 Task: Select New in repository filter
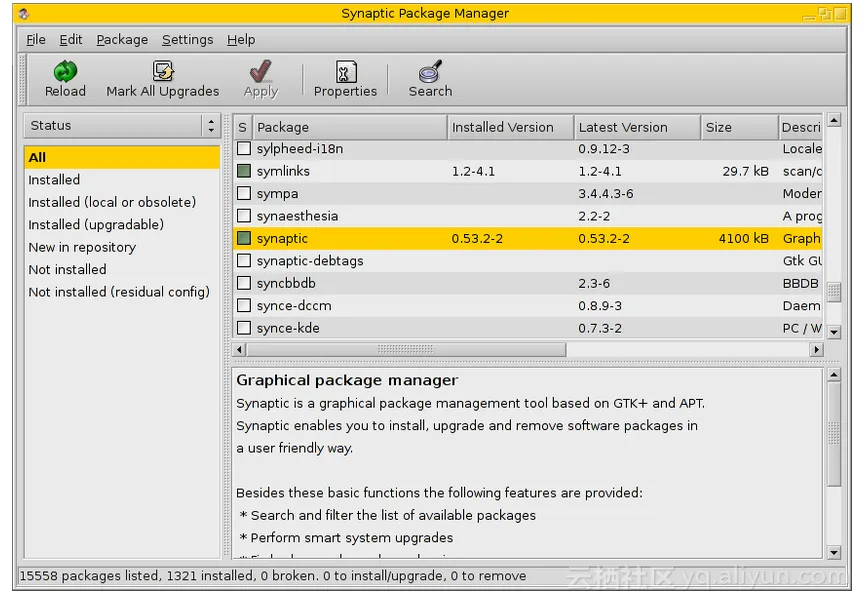point(122,247)
